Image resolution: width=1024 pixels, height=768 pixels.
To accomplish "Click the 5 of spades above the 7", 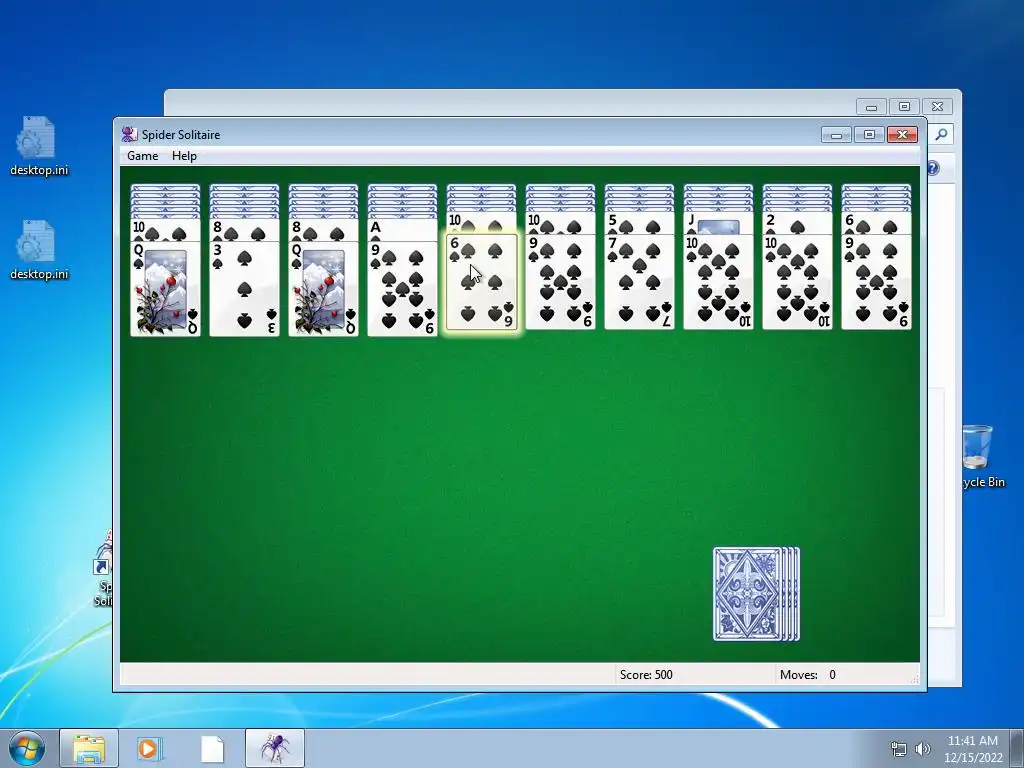I will click(639, 223).
